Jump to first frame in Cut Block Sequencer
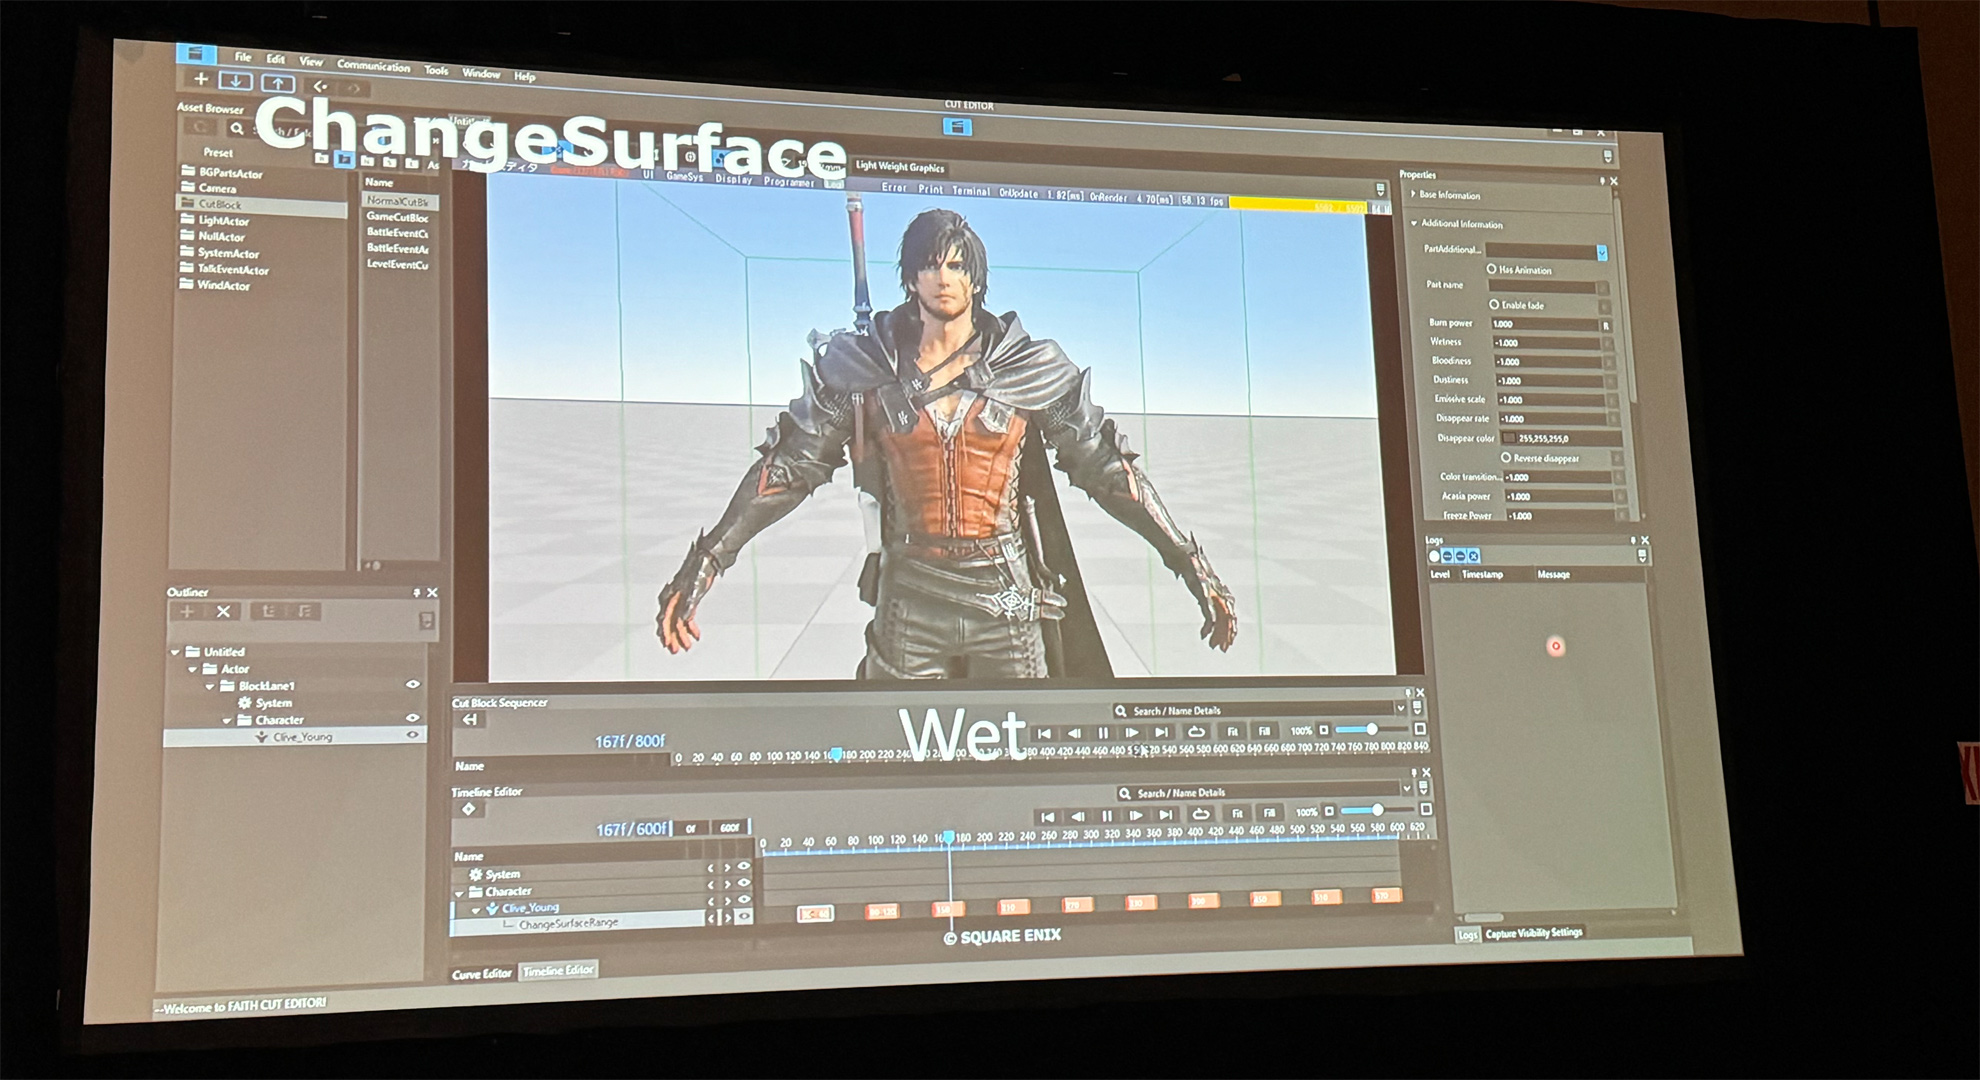The height and width of the screenshot is (1080, 1980). pyautogui.click(x=1043, y=733)
